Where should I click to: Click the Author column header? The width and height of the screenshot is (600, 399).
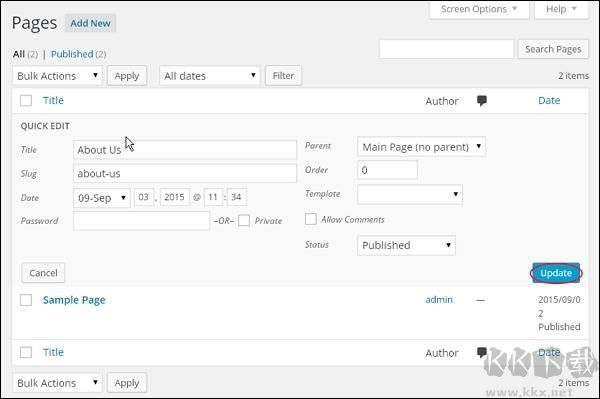[x=442, y=101]
